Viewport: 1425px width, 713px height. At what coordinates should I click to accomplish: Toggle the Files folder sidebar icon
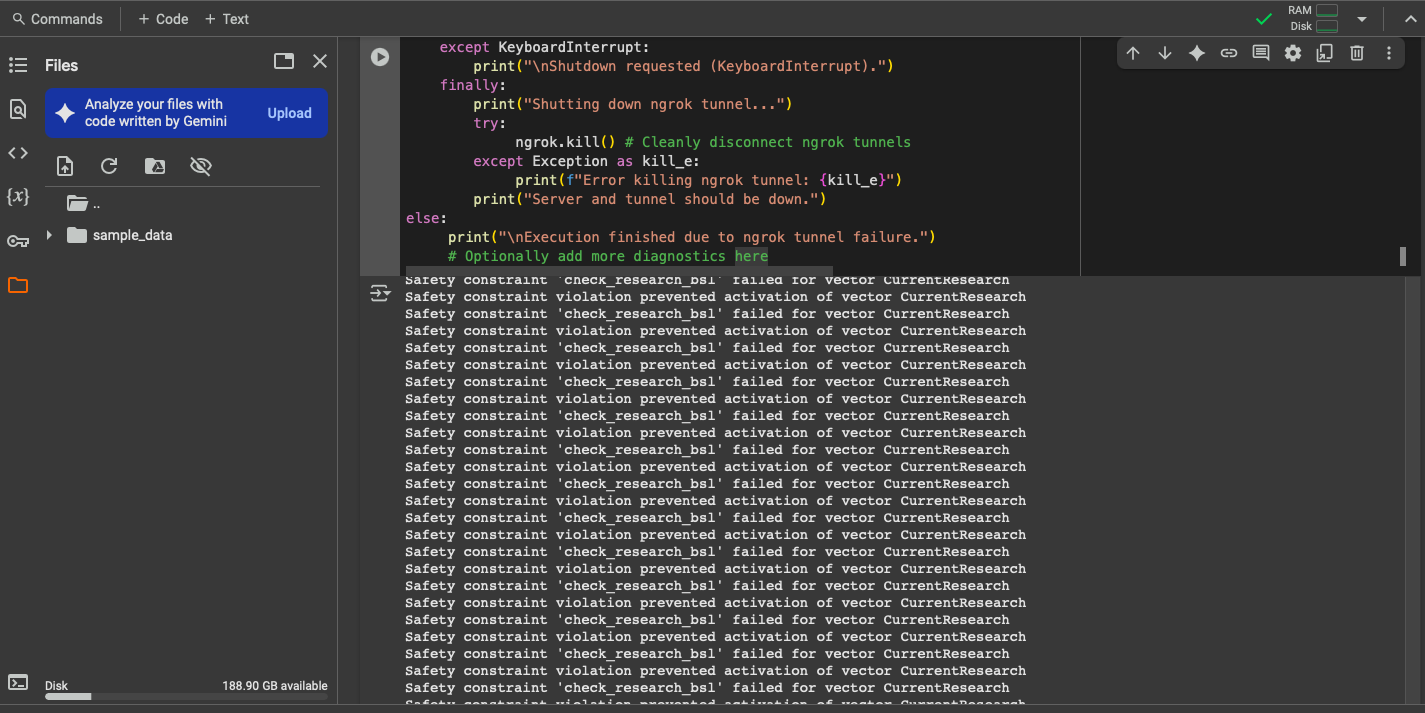(x=18, y=285)
